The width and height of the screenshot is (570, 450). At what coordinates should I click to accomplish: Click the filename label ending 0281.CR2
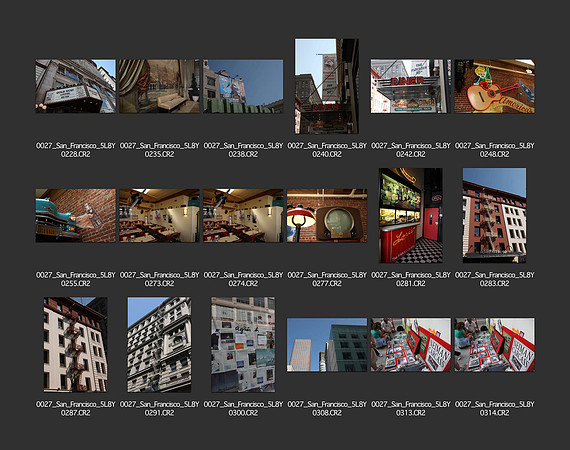point(410,279)
